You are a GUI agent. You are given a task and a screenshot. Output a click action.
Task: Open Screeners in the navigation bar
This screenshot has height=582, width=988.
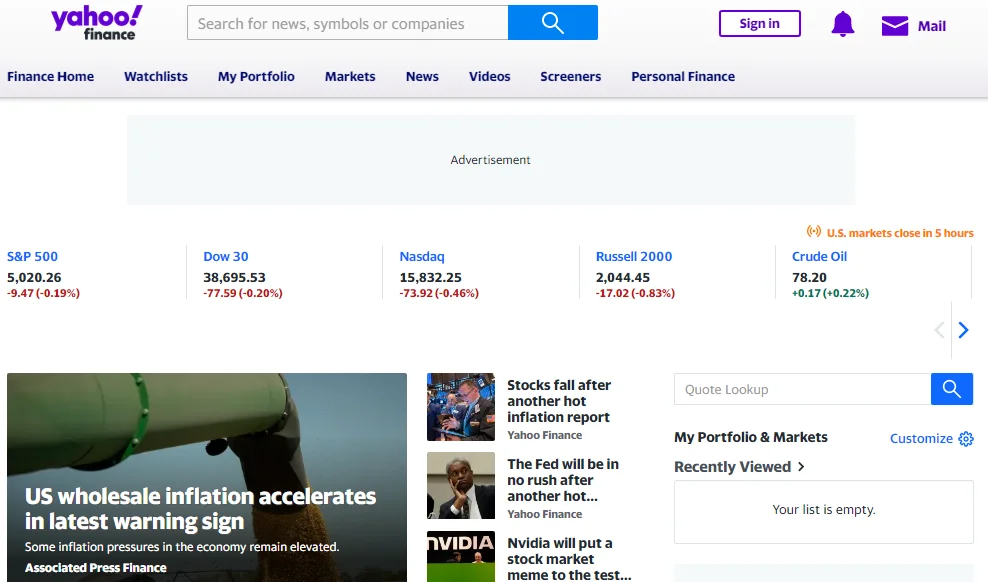[570, 76]
